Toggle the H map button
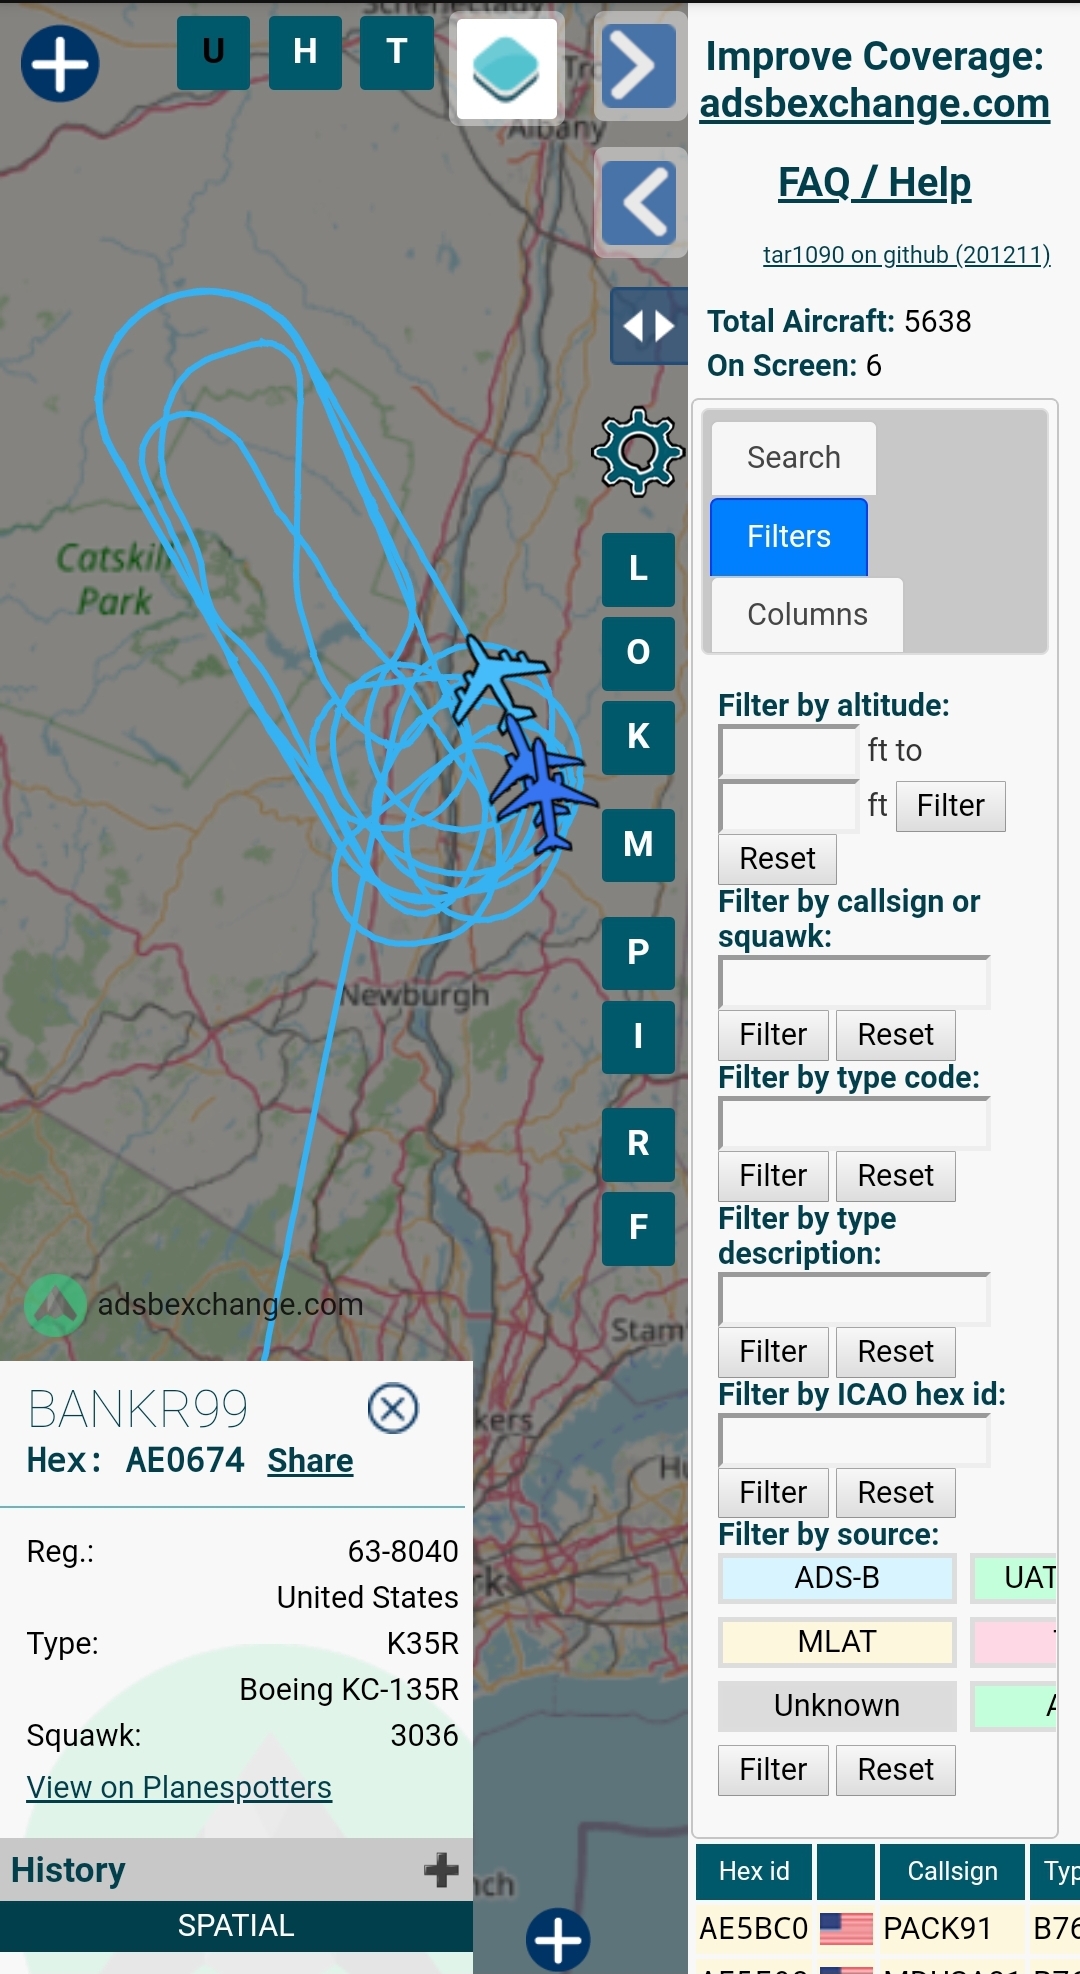The width and height of the screenshot is (1080, 1974). [x=305, y=53]
